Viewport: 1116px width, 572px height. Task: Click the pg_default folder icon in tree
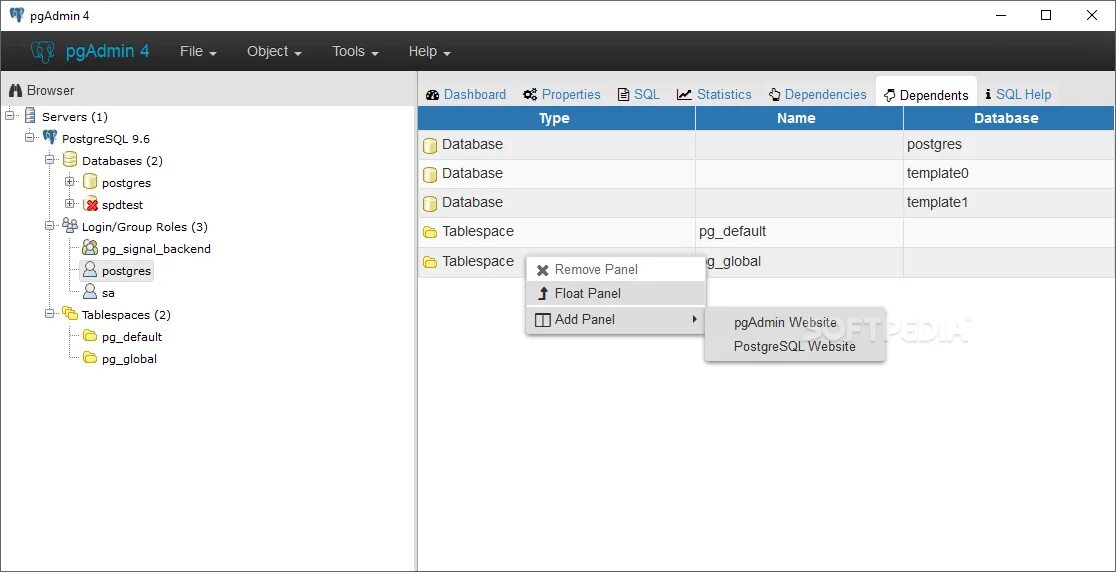(90, 336)
